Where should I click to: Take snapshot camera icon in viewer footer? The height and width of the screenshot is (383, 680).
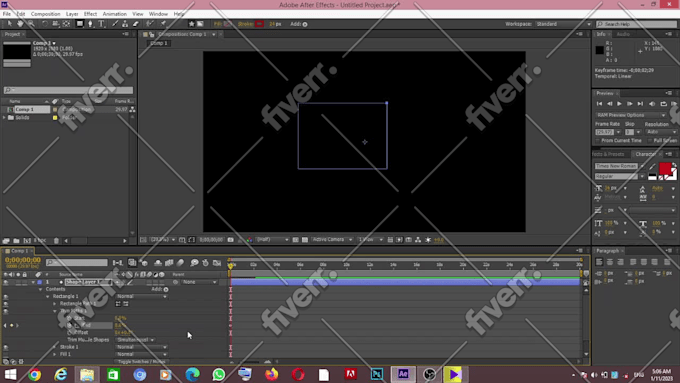click(x=231, y=239)
